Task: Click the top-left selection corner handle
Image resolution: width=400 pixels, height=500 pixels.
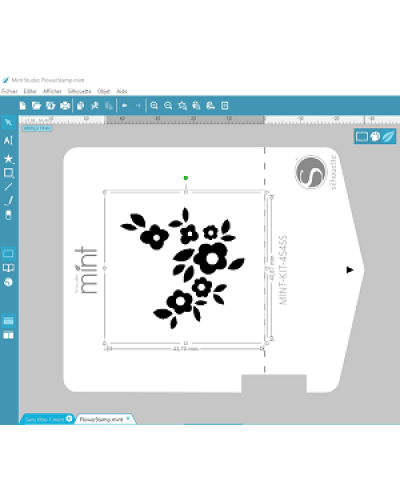Action: point(105,192)
